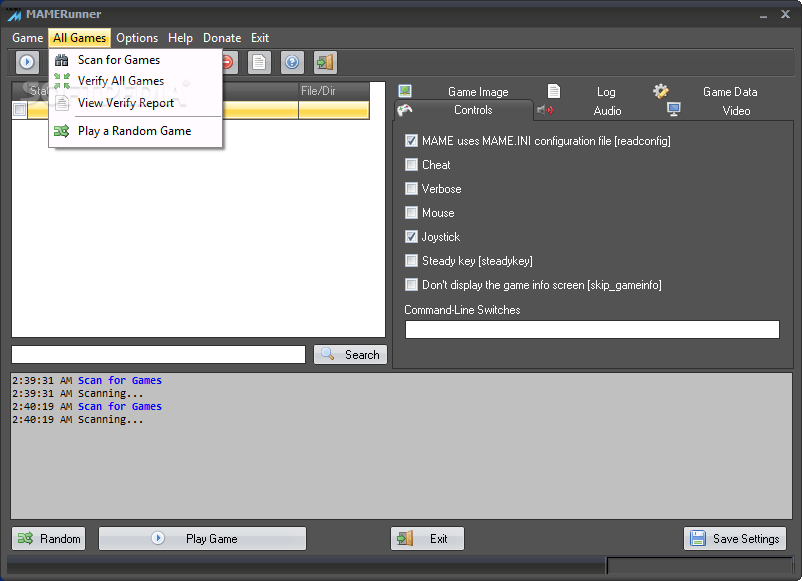This screenshot has width=802, height=581.
Task: Open the document toolbar icon
Action: 259,62
